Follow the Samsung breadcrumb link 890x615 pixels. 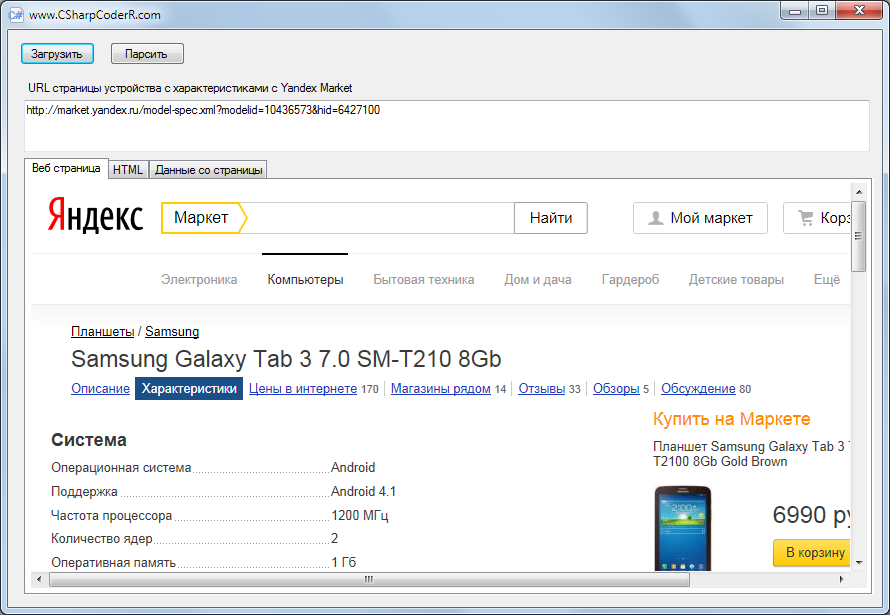point(172,331)
